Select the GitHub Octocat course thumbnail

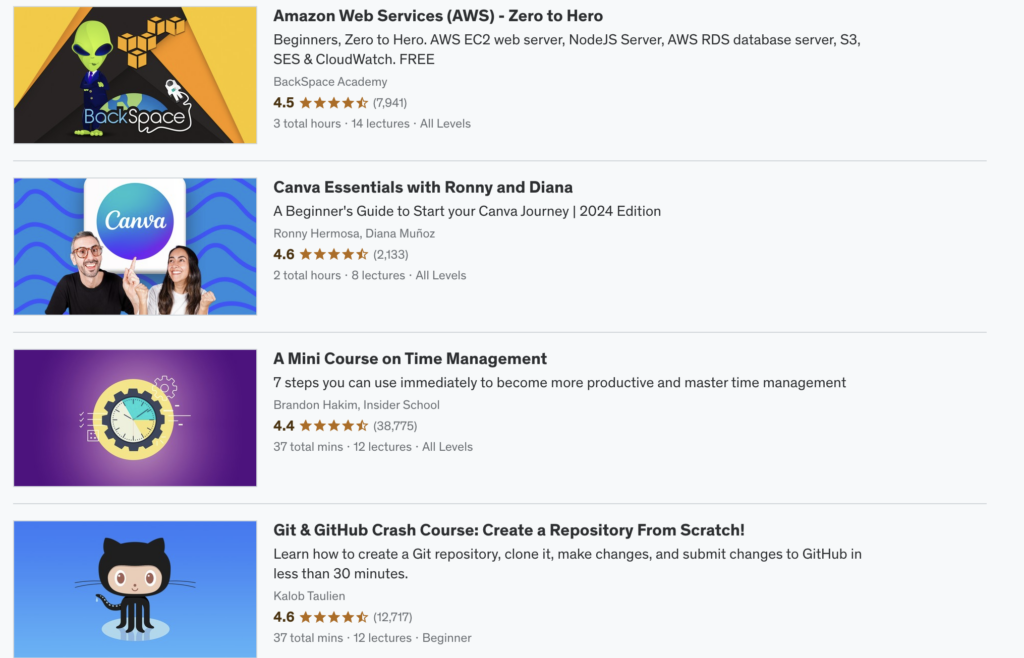[135, 589]
